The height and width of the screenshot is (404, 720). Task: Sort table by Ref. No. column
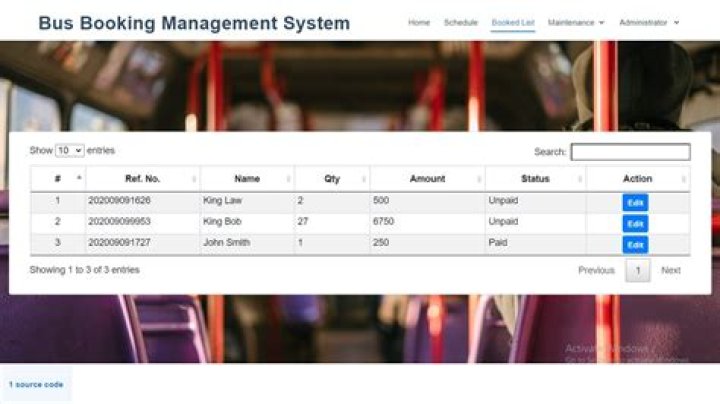coord(143,179)
